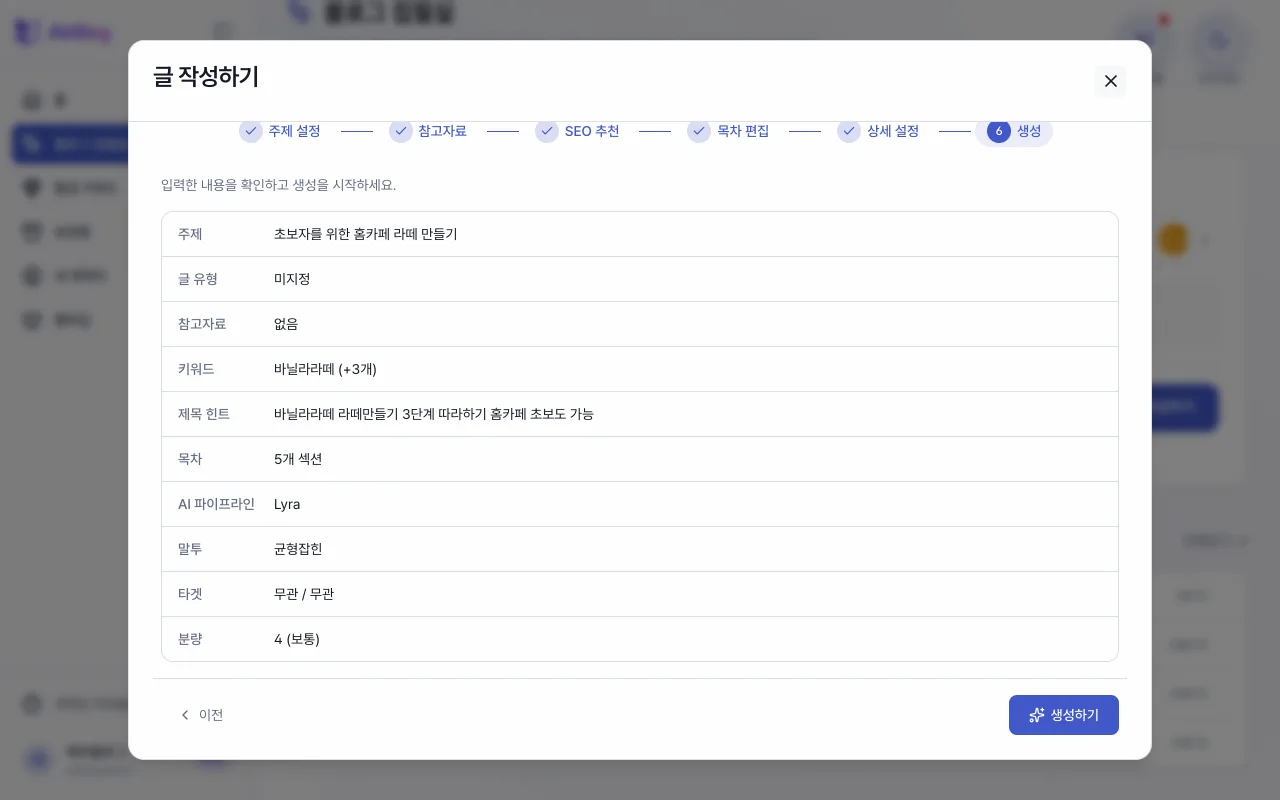The width and height of the screenshot is (1280, 800).
Task: Select the 생성 step number 6
Action: [1014, 131]
